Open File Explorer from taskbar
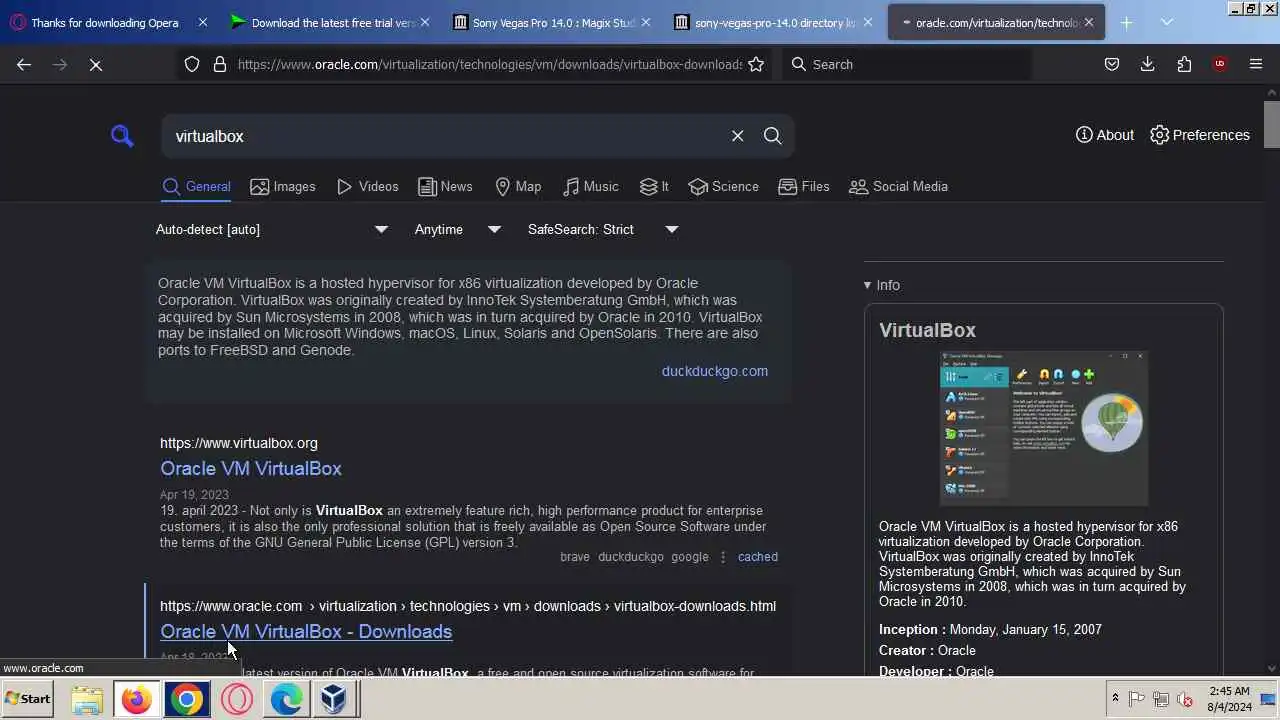Screen dimensions: 1280x720 pos(87,699)
